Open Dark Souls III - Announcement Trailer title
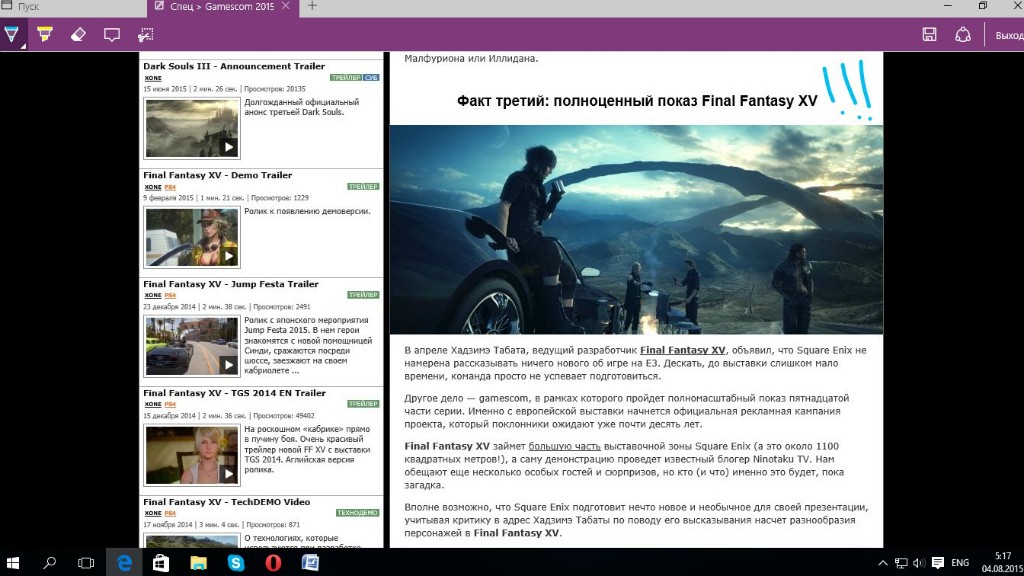 pos(234,66)
